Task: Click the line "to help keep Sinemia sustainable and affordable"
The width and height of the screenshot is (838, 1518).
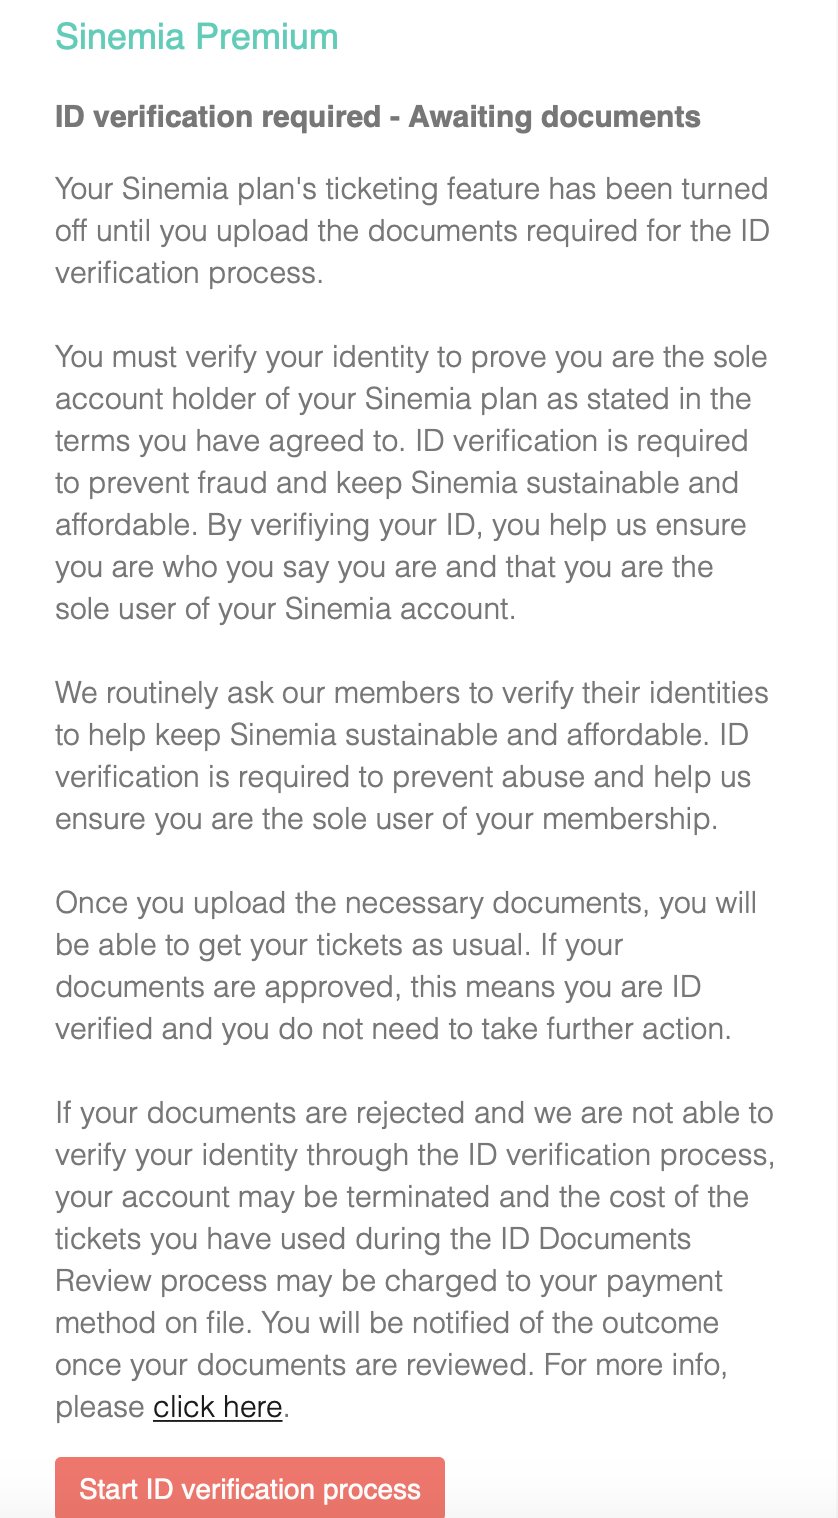Action: (x=401, y=735)
